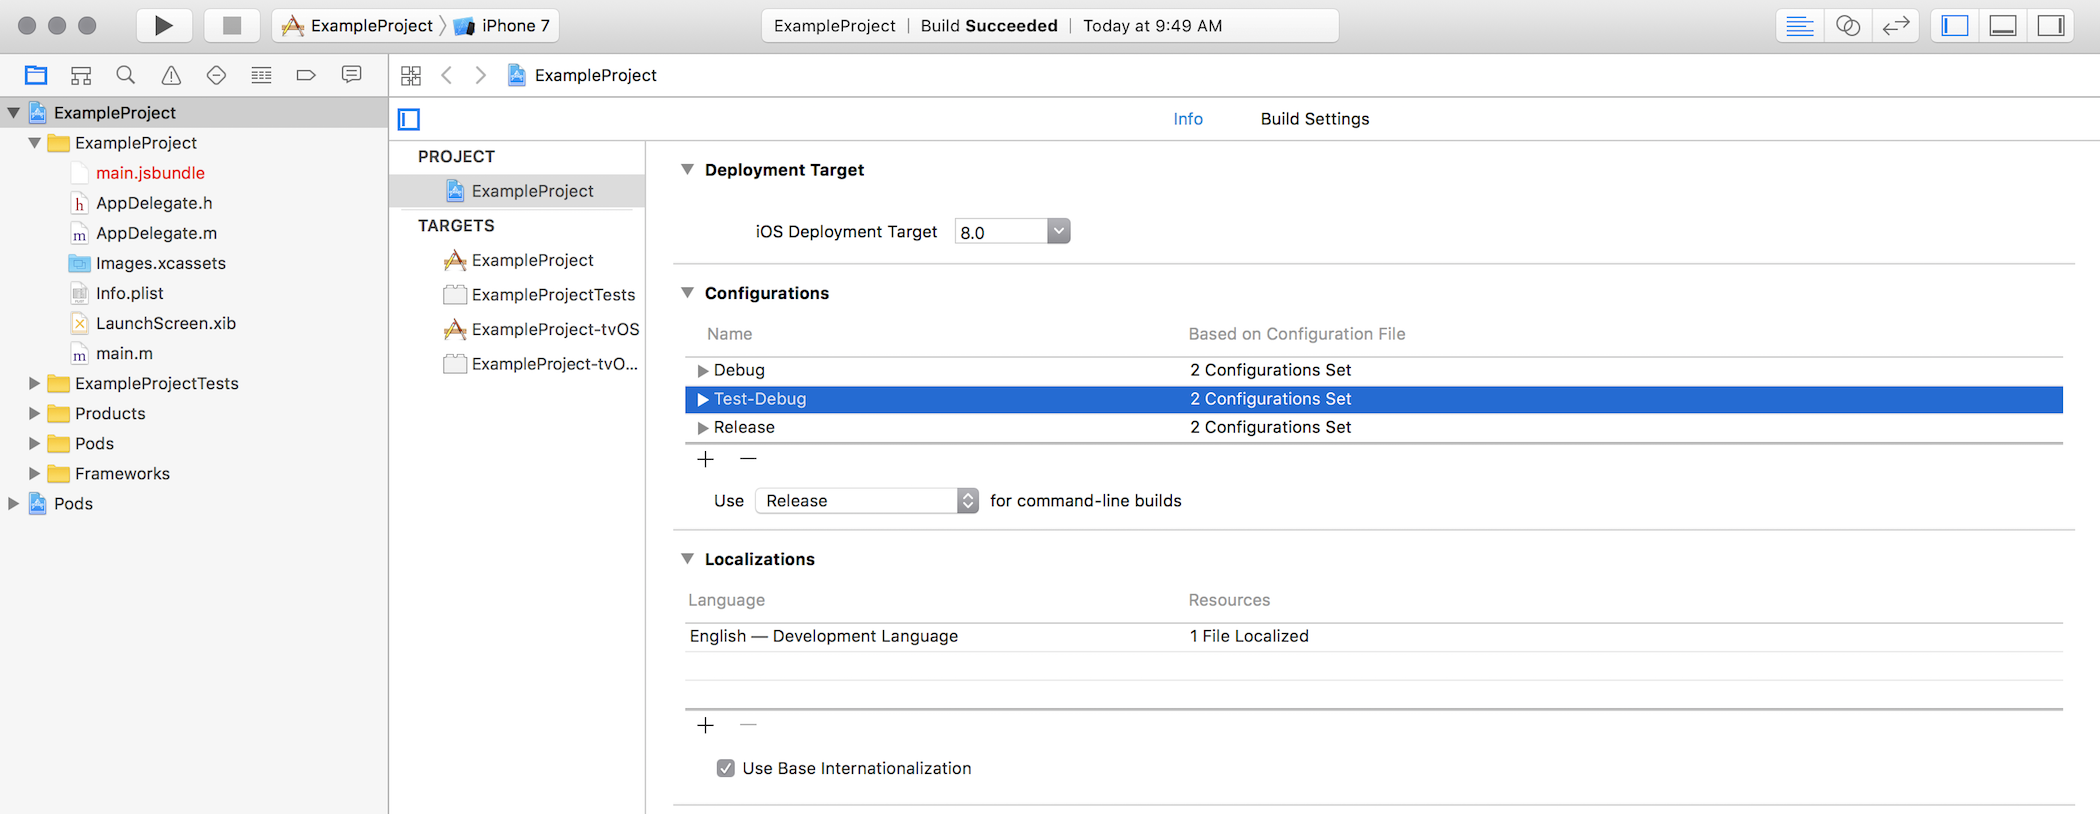This screenshot has height=814, width=2100.
Task: Open the Debug navigator icon
Action: click(x=261, y=75)
